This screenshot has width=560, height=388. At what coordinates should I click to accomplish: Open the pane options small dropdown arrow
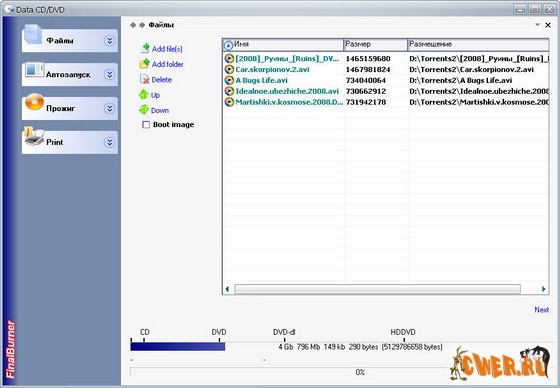[537, 25]
